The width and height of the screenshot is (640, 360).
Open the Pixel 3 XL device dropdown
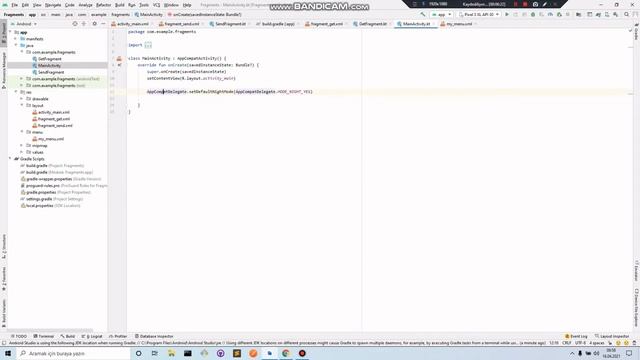pyautogui.click(x=479, y=14)
